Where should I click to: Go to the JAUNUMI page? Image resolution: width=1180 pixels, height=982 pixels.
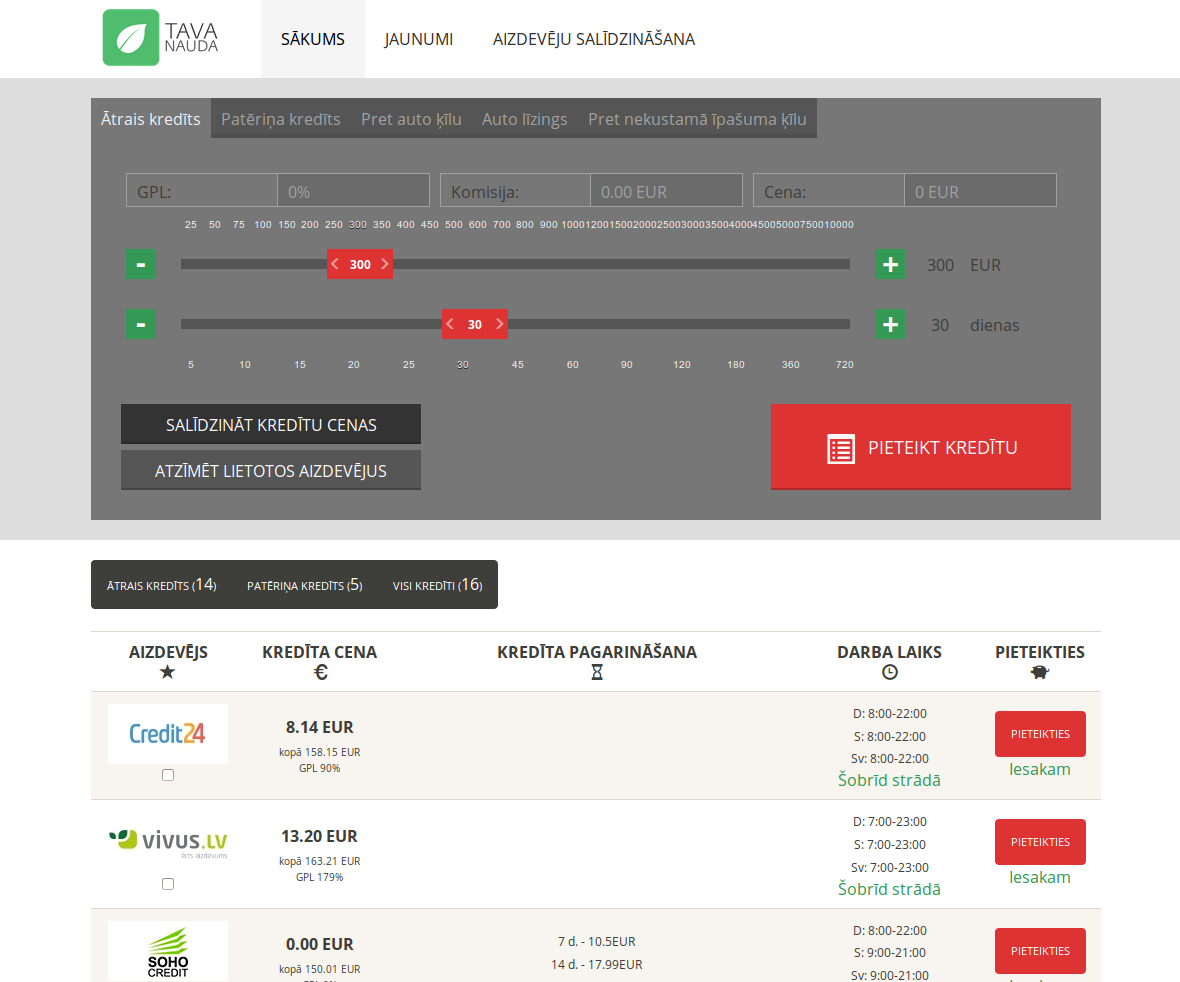coord(418,39)
